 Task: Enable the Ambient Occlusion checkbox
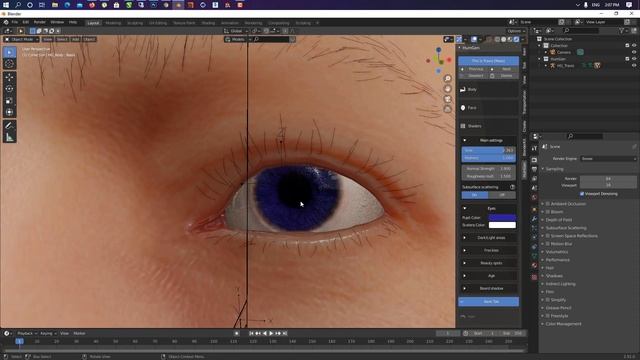click(x=548, y=204)
